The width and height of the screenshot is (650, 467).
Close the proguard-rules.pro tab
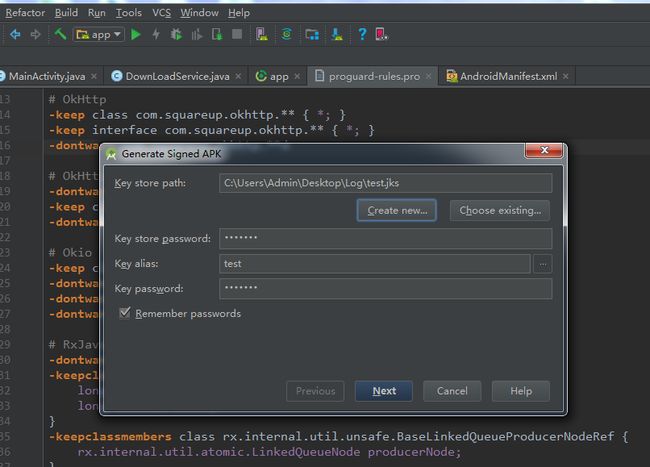(429, 76)
